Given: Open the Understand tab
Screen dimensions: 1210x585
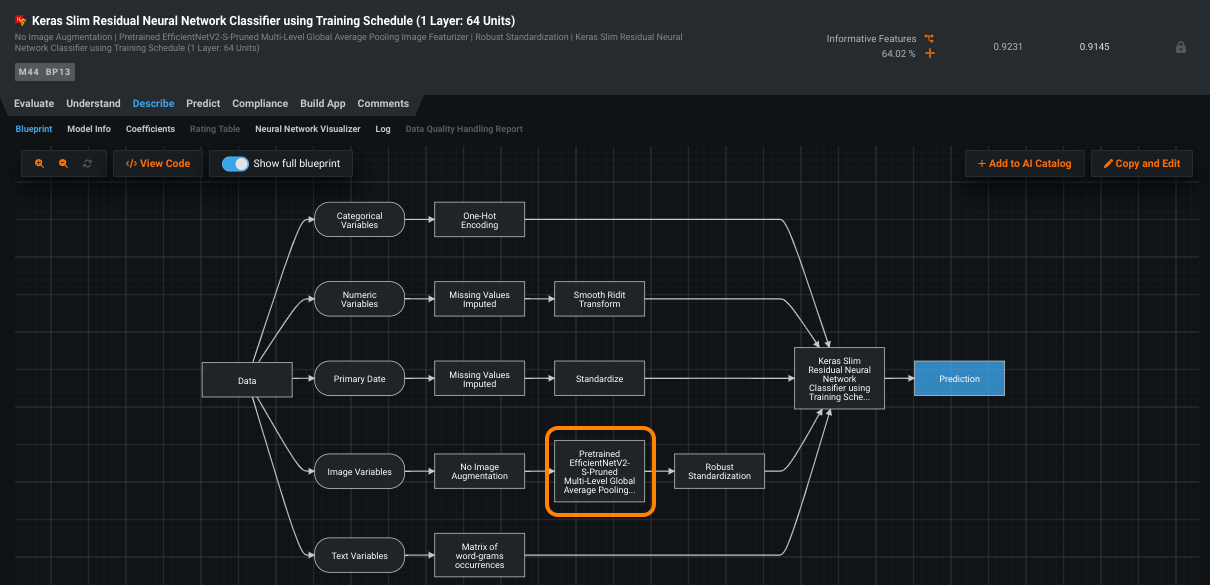Looking at the screenshot, I should click(93, 104).
